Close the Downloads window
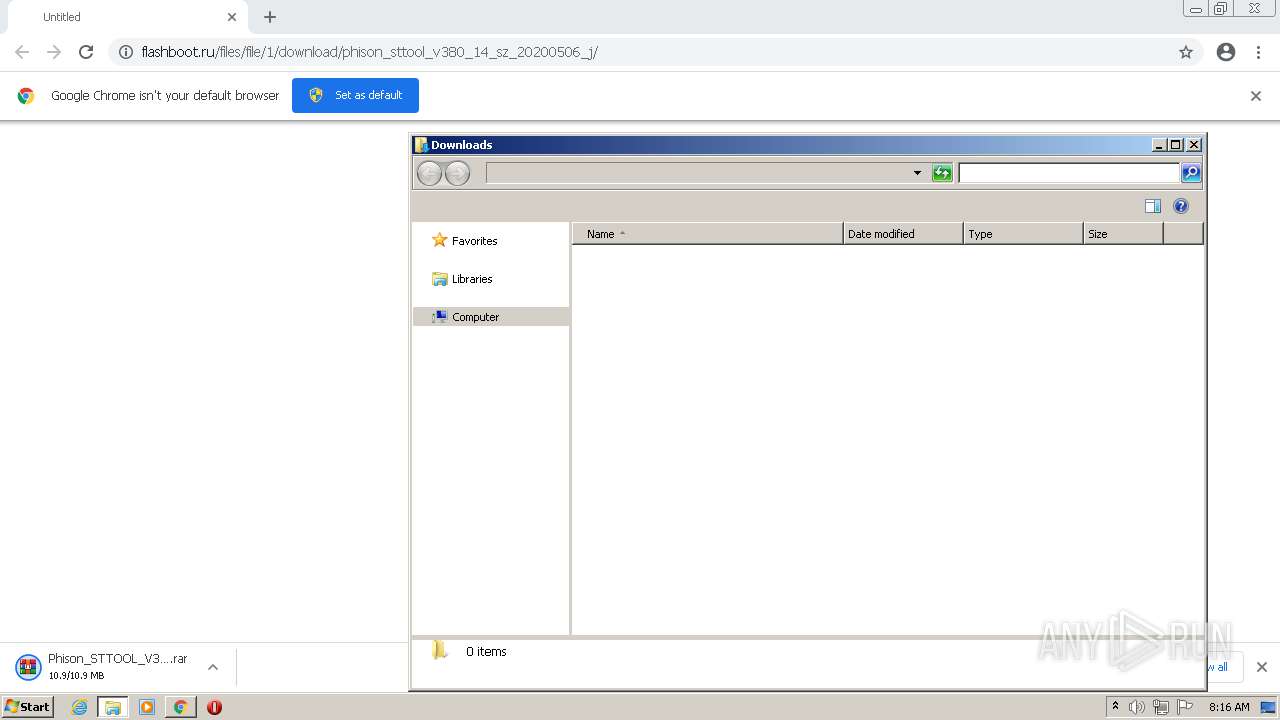 tap(1193, 145)
